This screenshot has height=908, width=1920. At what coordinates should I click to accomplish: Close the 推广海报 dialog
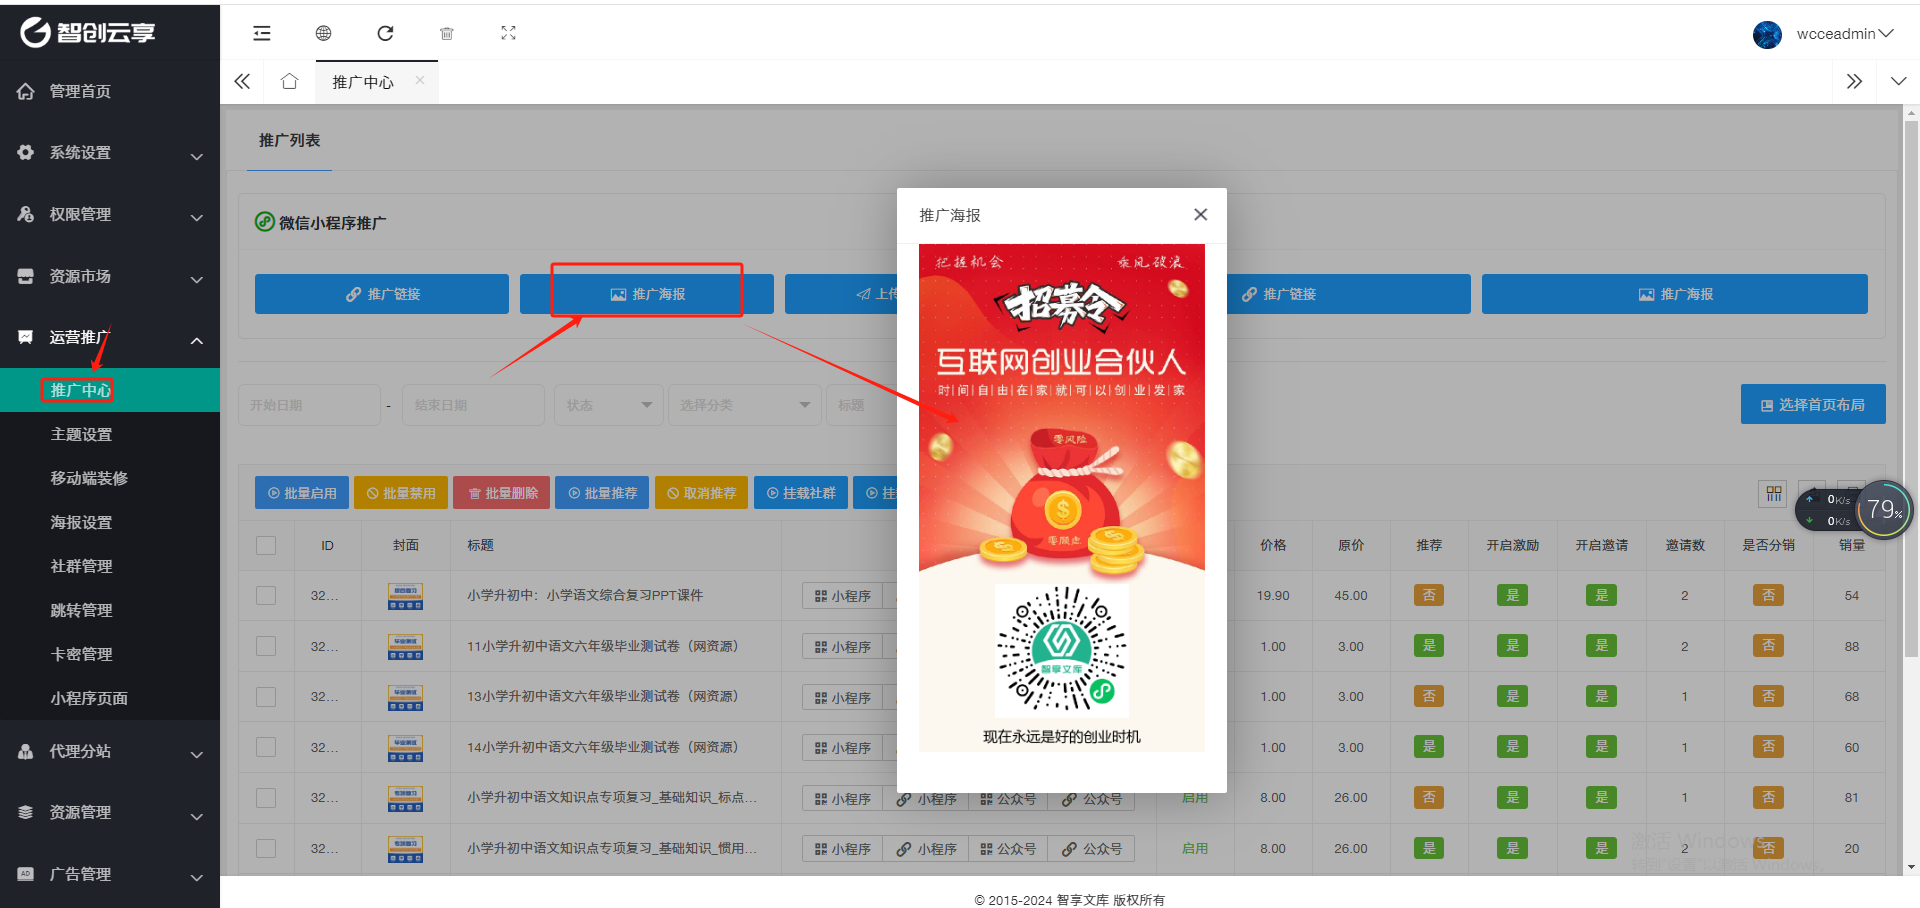click(x=1201, y=214)
